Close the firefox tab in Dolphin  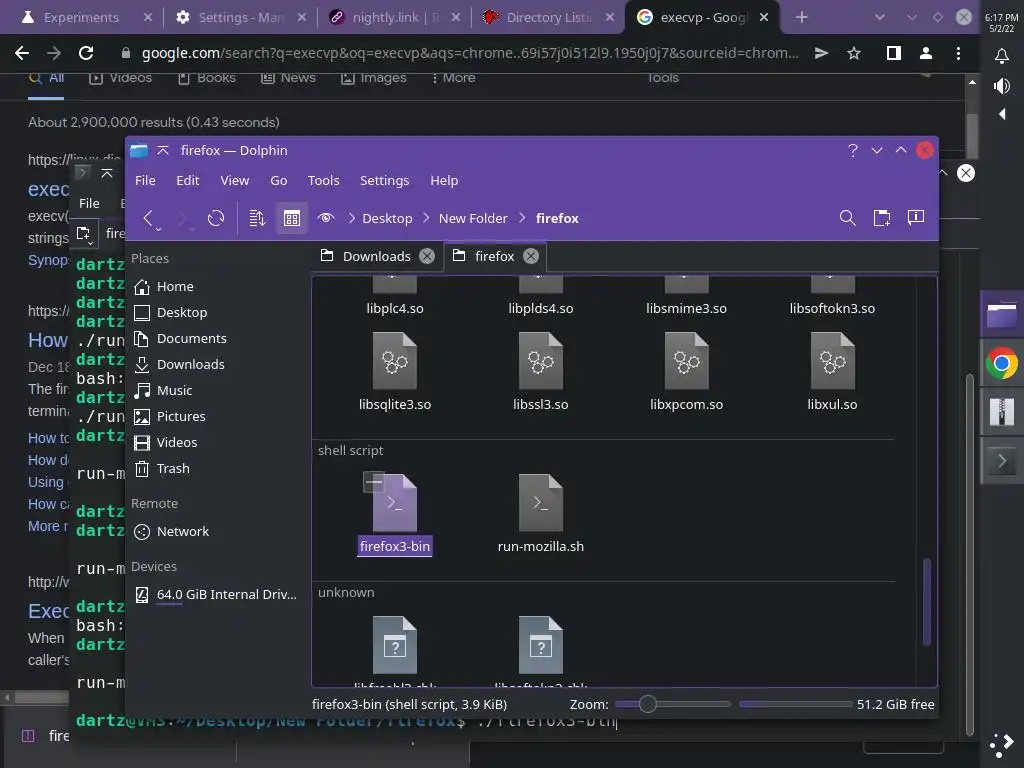click(x=531, y=256)
